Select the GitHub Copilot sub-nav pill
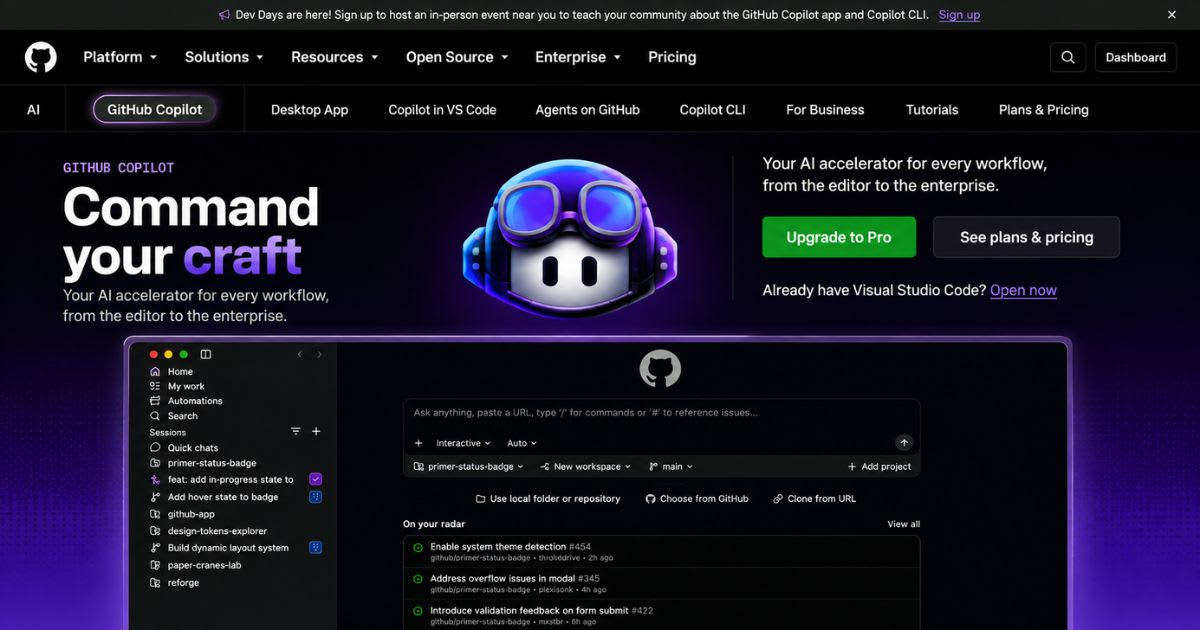Viewport: 1200px width, 630px height. point(155,109)
